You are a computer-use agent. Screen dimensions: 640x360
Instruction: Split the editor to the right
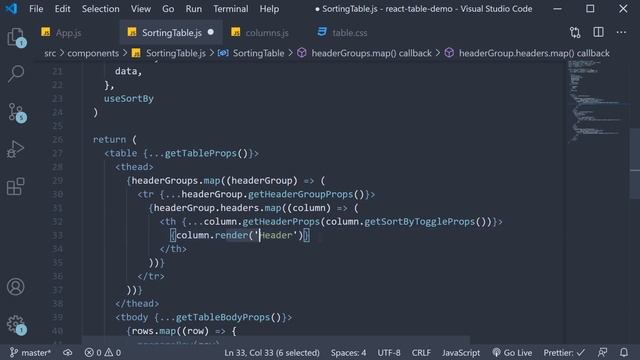[598, 32]
